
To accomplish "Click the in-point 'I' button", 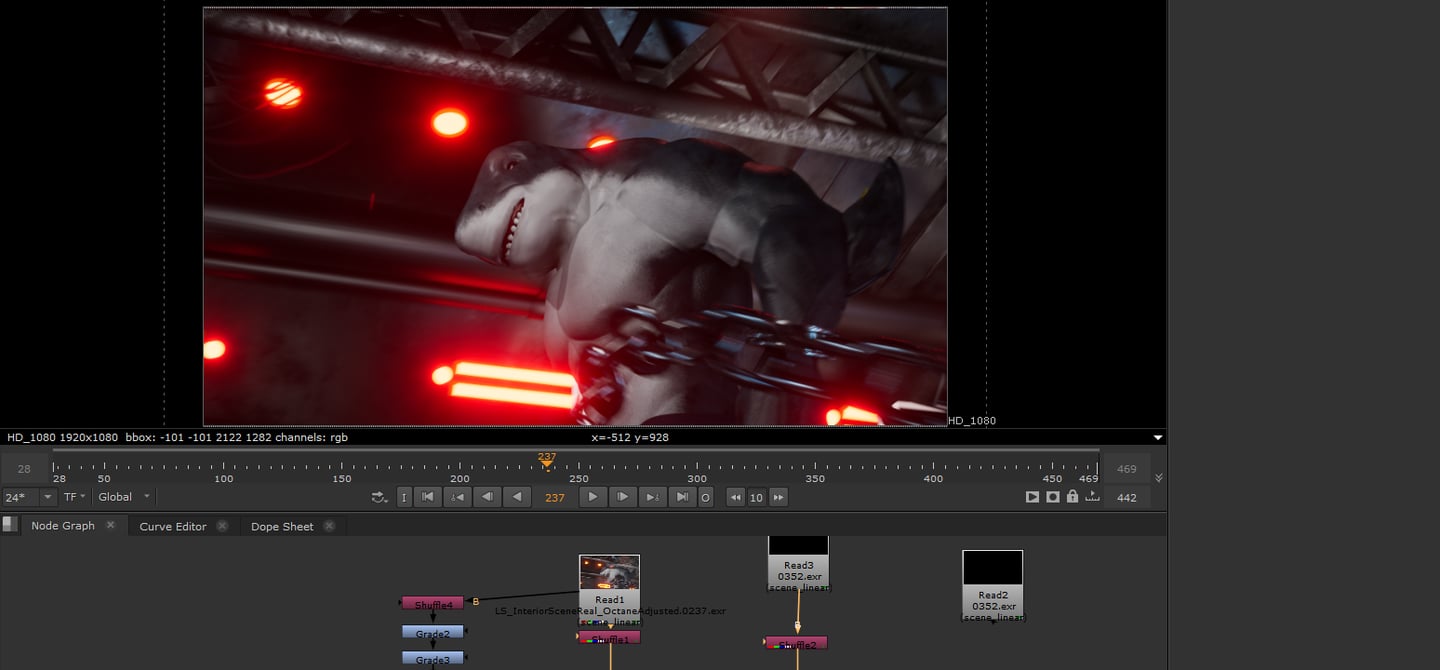I will pos(404,497).
